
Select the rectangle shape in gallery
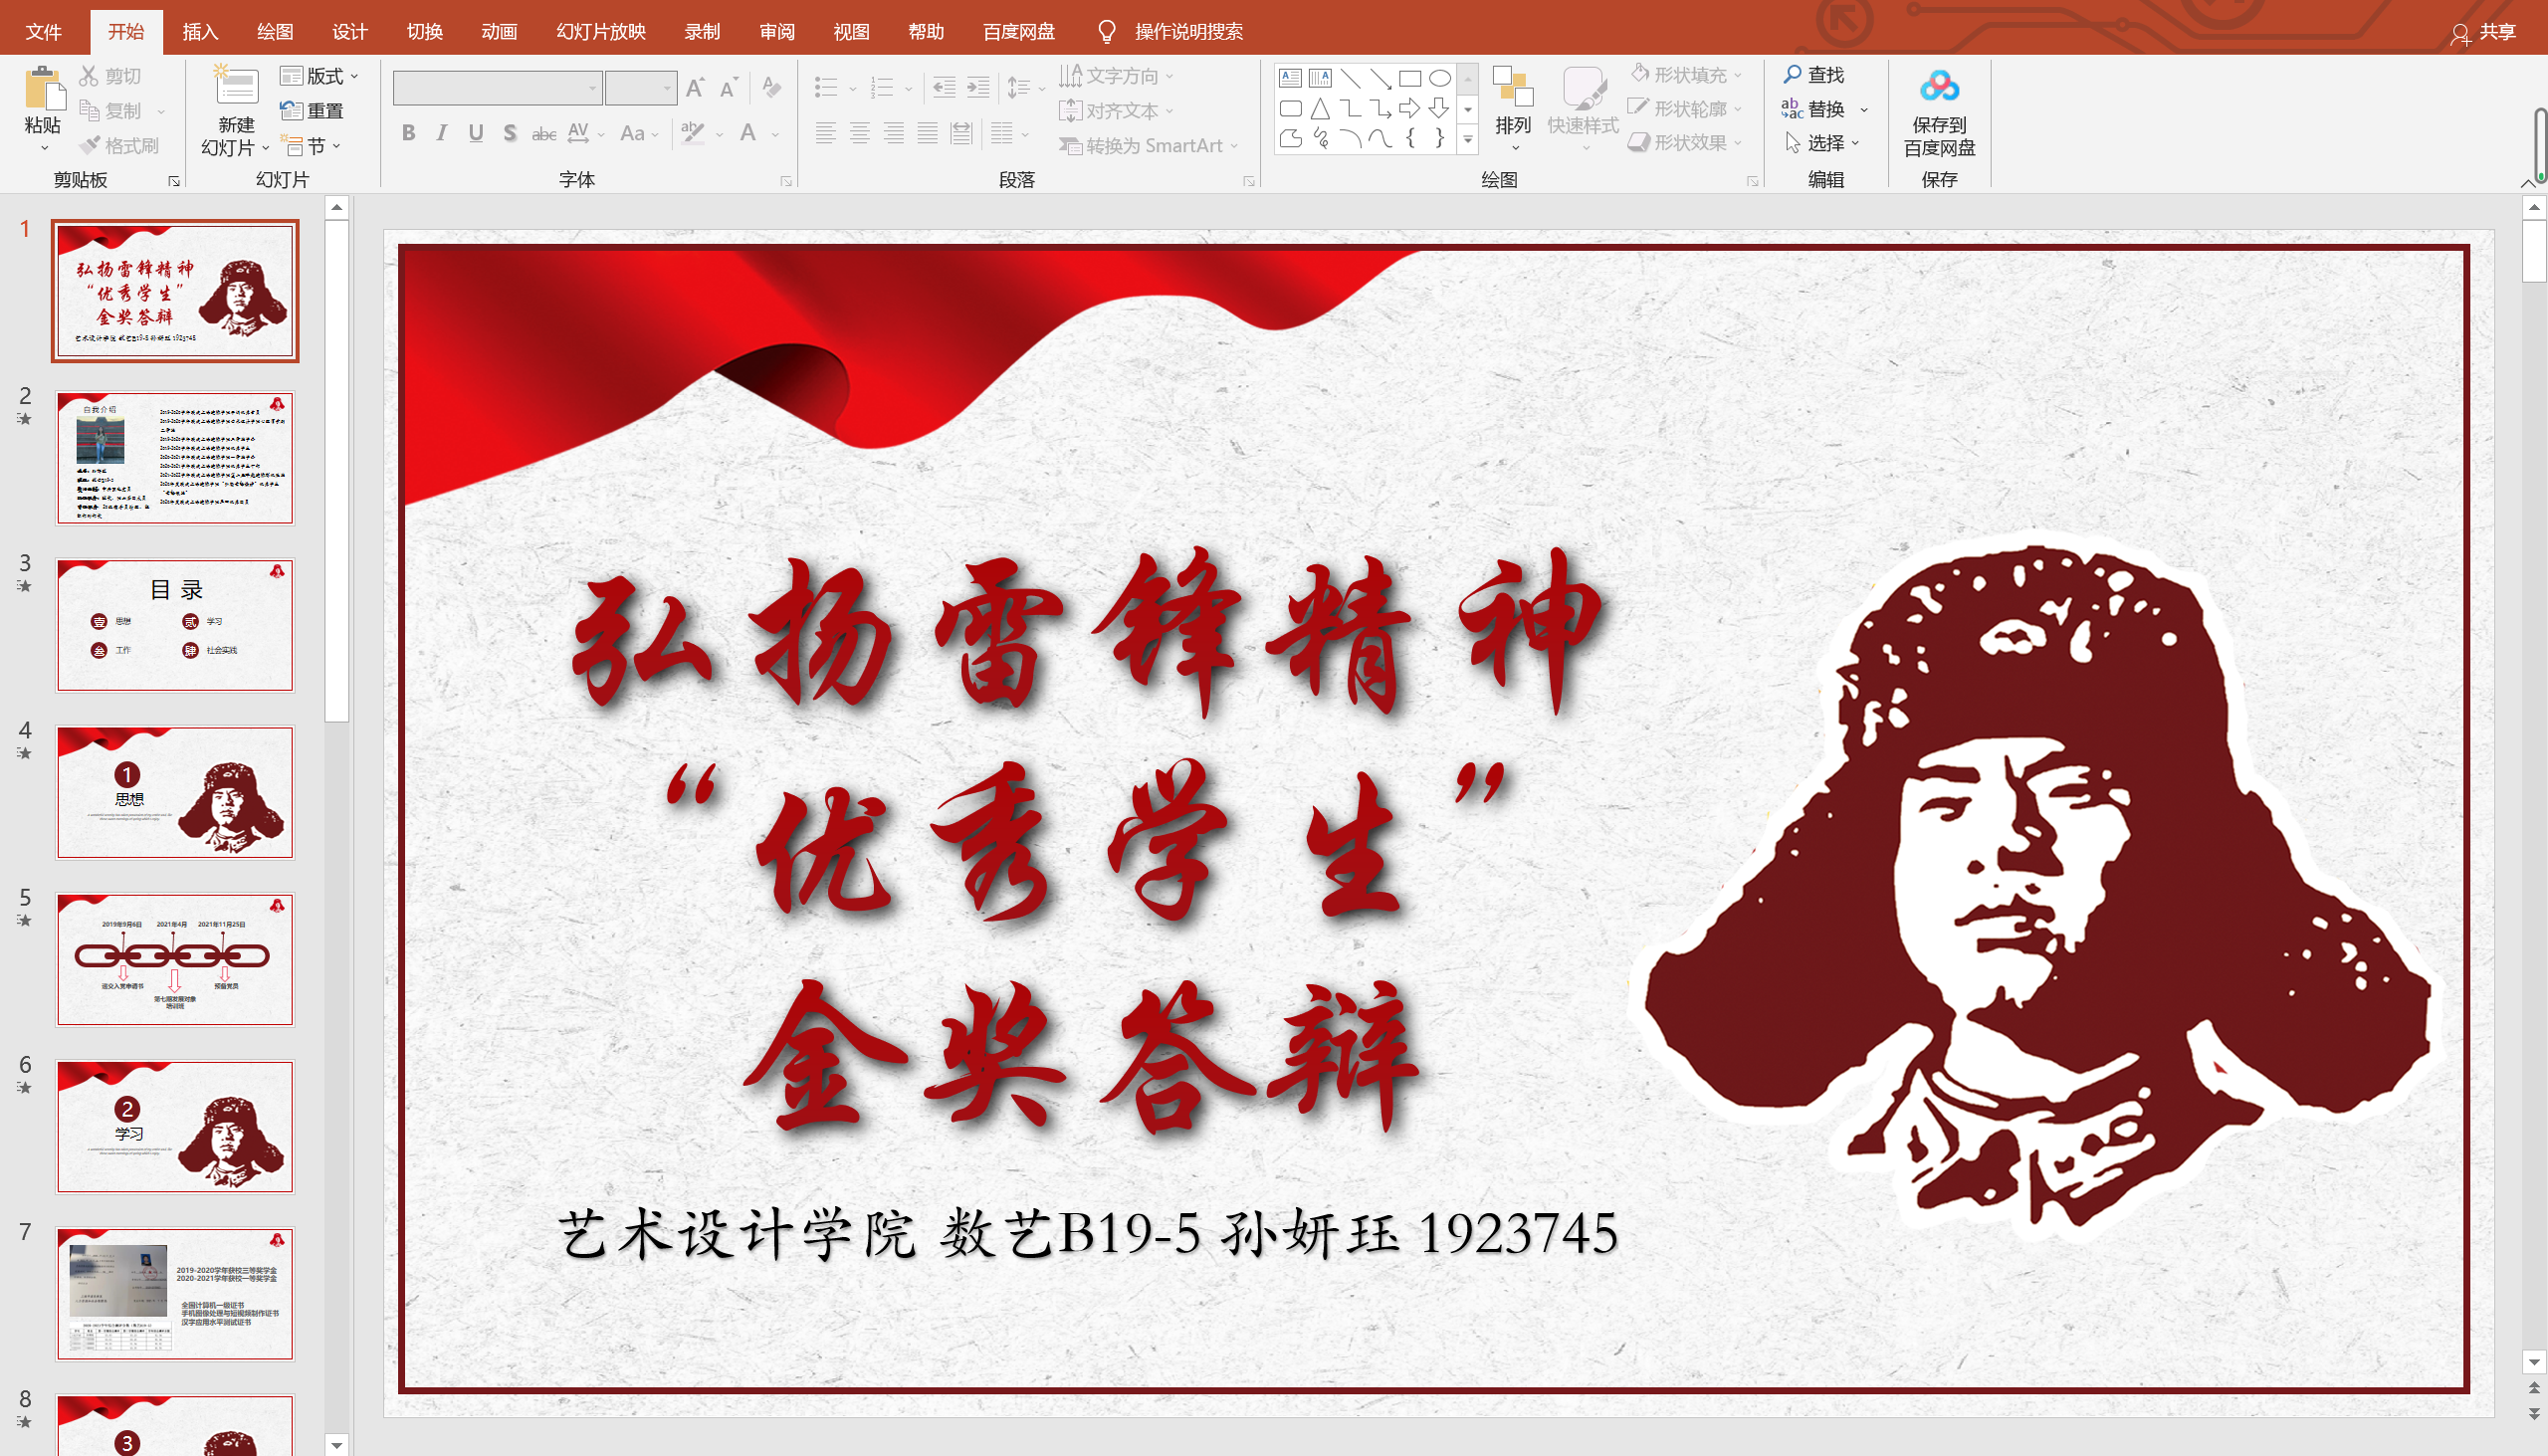click(x=1410, y=78)
